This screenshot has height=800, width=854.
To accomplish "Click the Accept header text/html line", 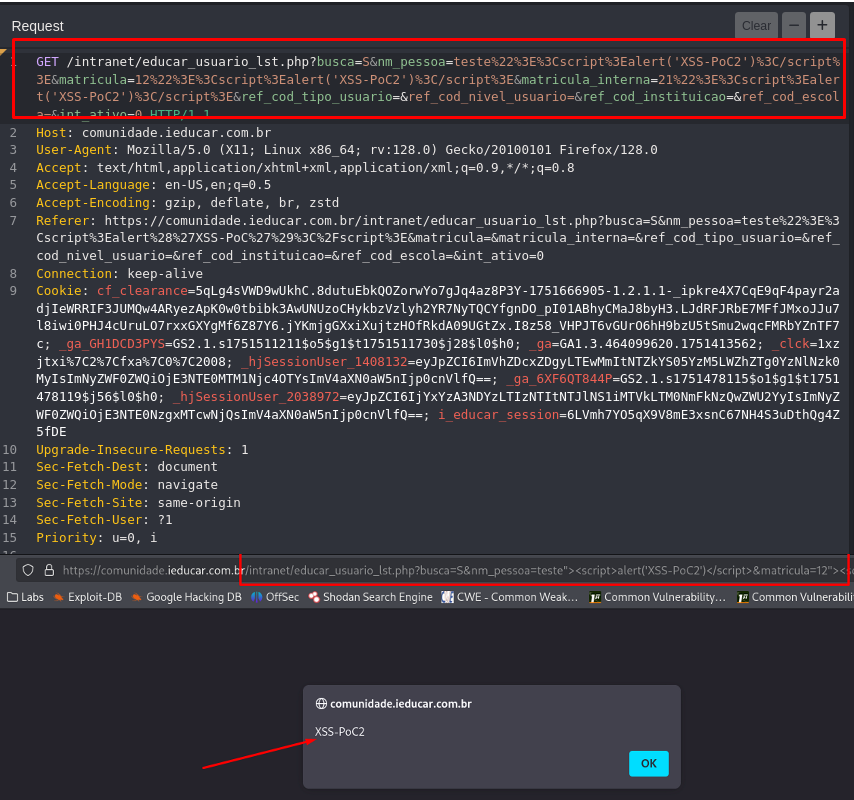I will point(306,167).
